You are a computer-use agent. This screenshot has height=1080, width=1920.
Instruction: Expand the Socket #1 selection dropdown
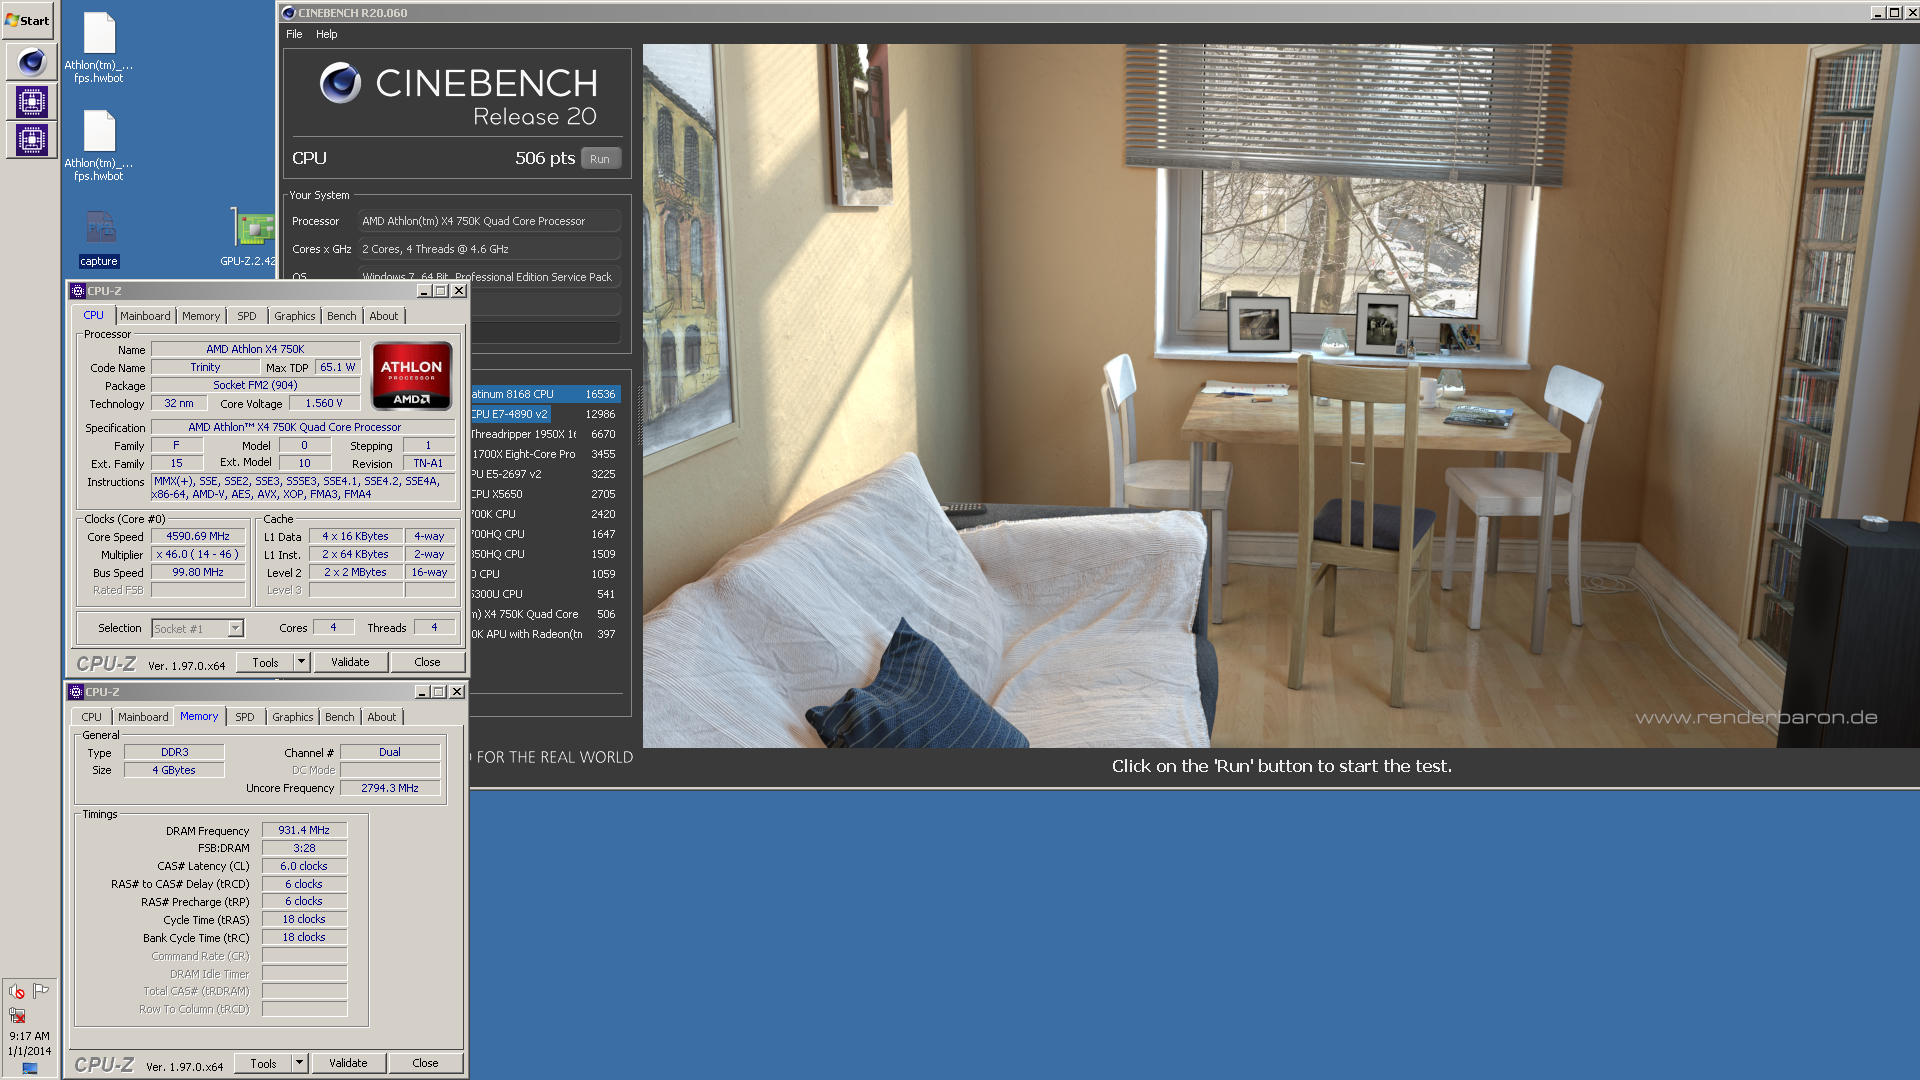point(236,629)
